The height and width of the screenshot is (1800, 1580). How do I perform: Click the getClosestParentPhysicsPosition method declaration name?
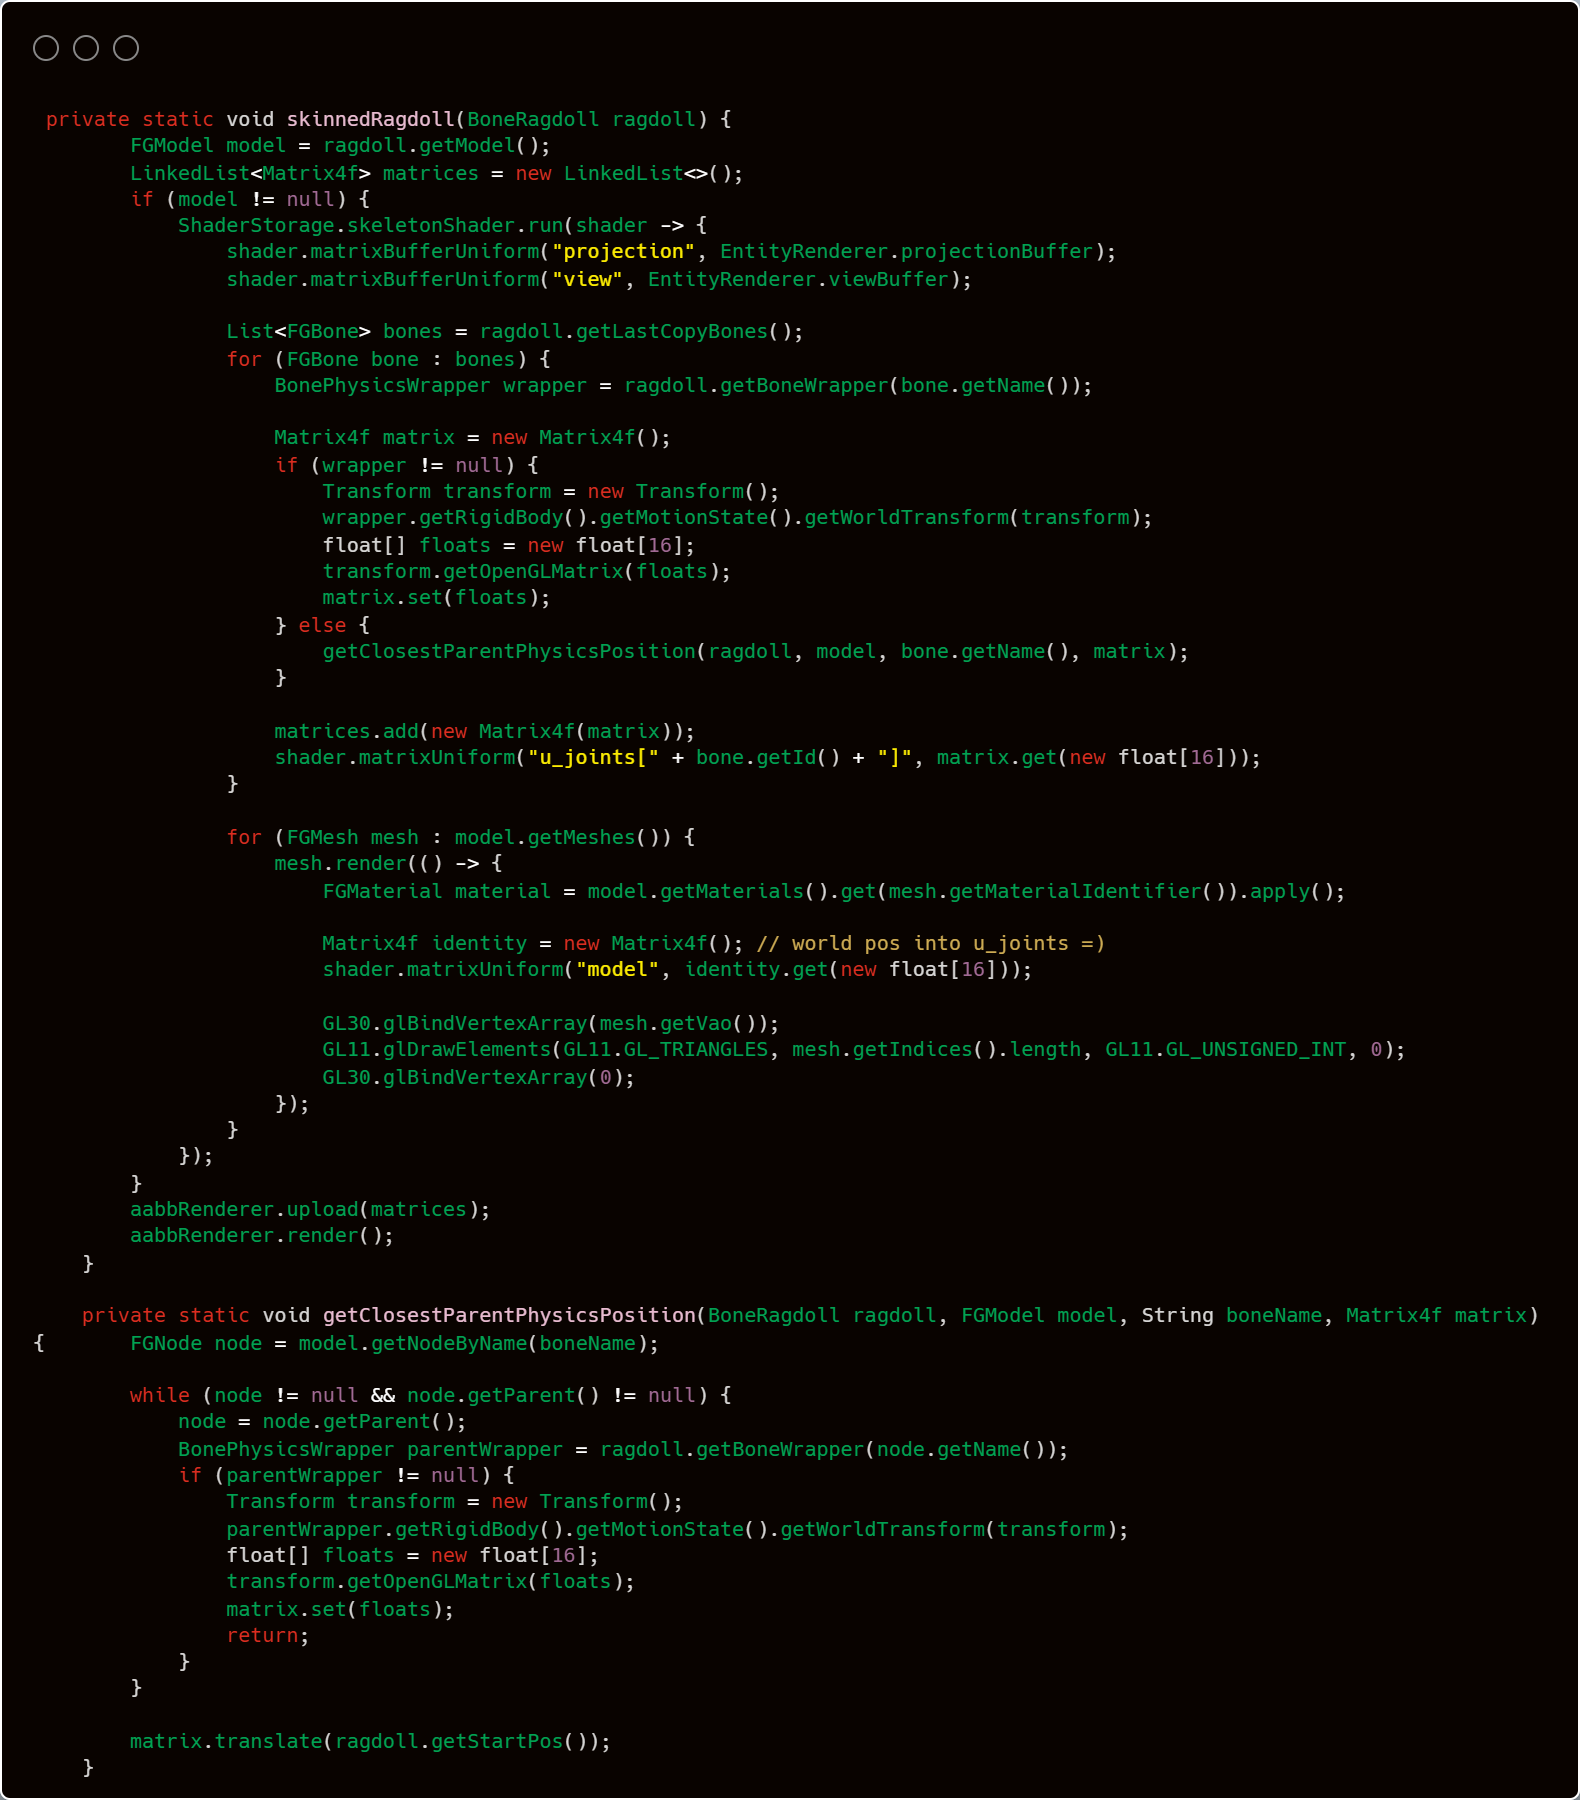point(510,1315)
